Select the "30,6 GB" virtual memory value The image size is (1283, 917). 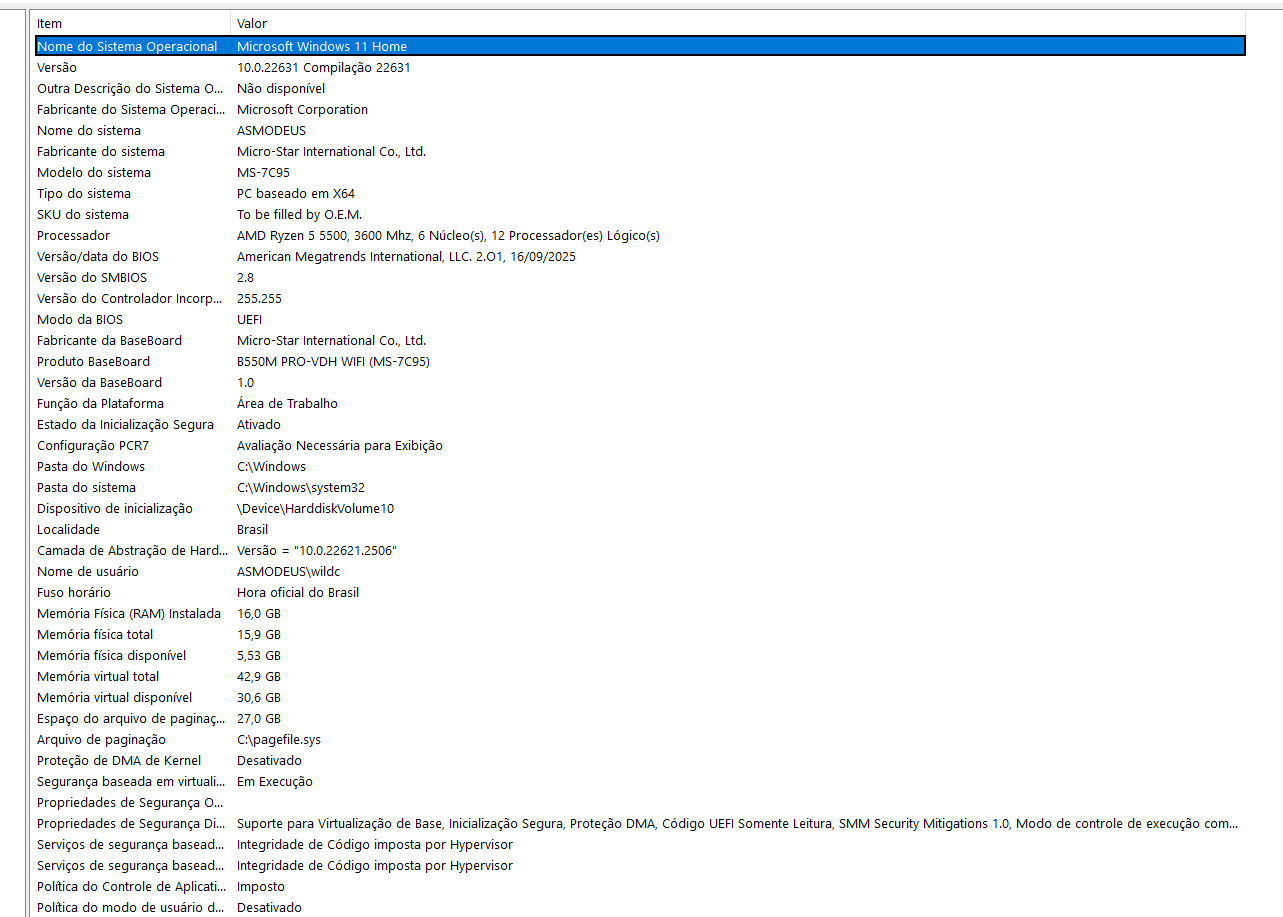click(x=259, y=697)
